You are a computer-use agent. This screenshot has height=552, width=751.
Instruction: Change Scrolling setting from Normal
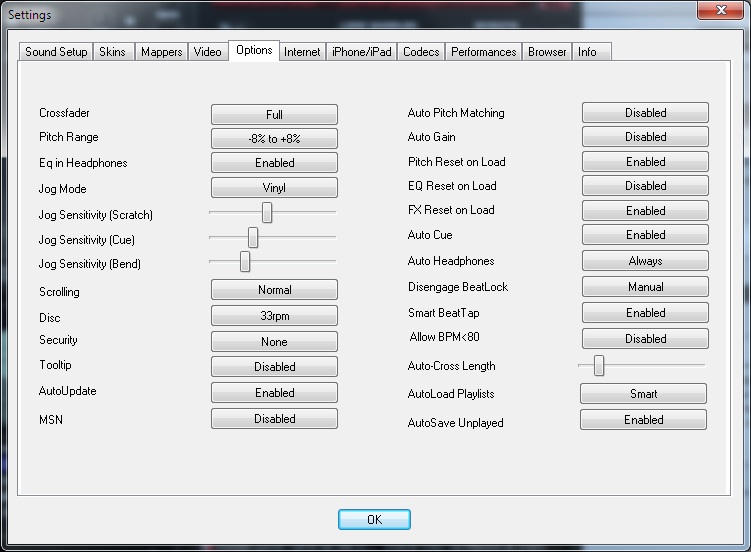click(274, 290)
